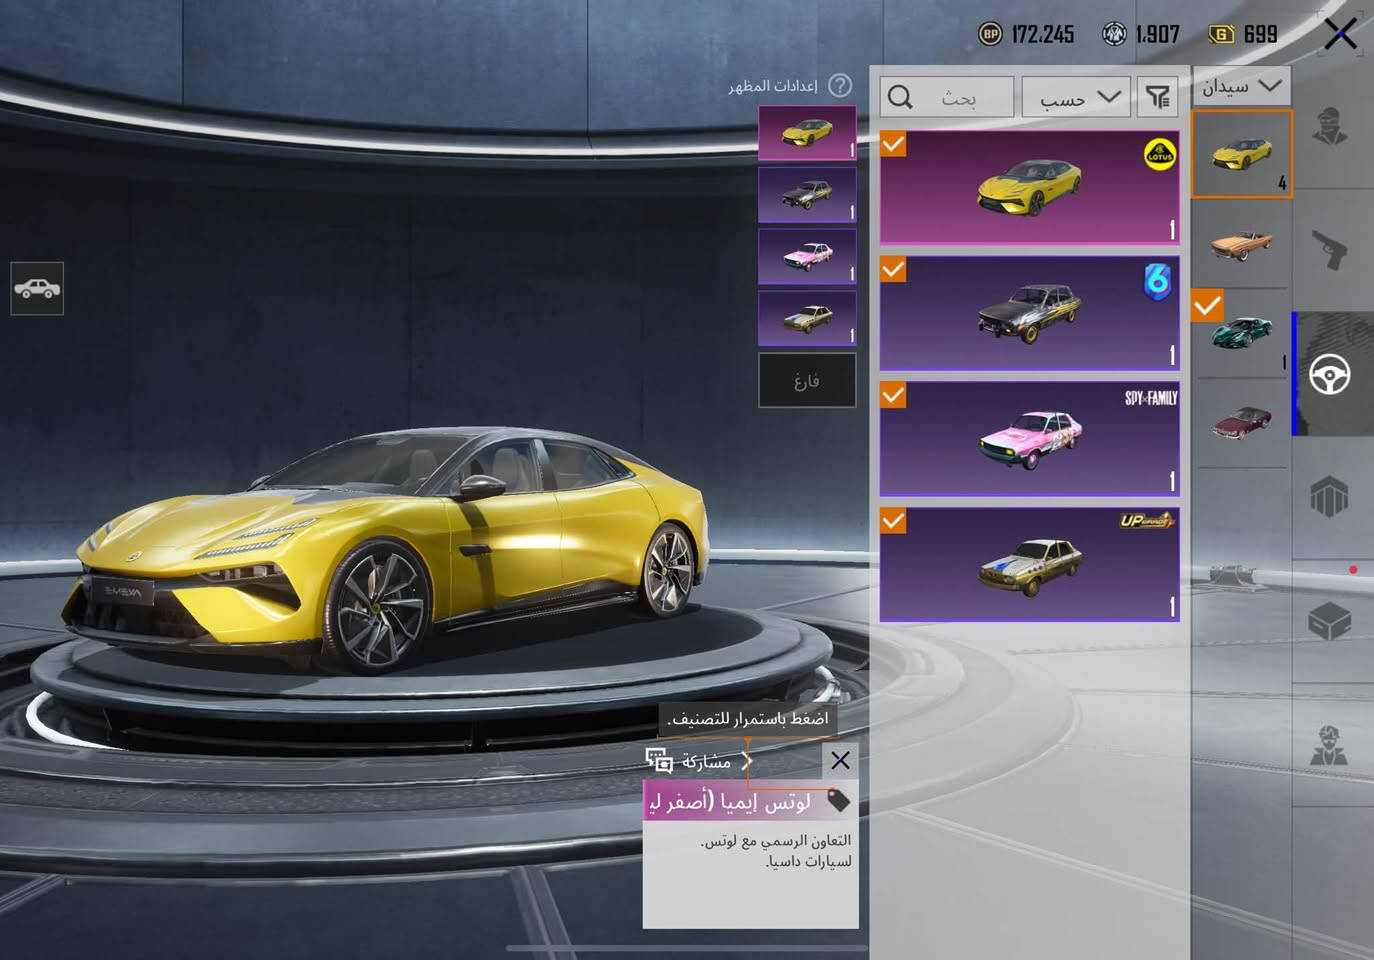
Task: Click the help icon beside إعدادات المظهر
Action: pos(841,86)
